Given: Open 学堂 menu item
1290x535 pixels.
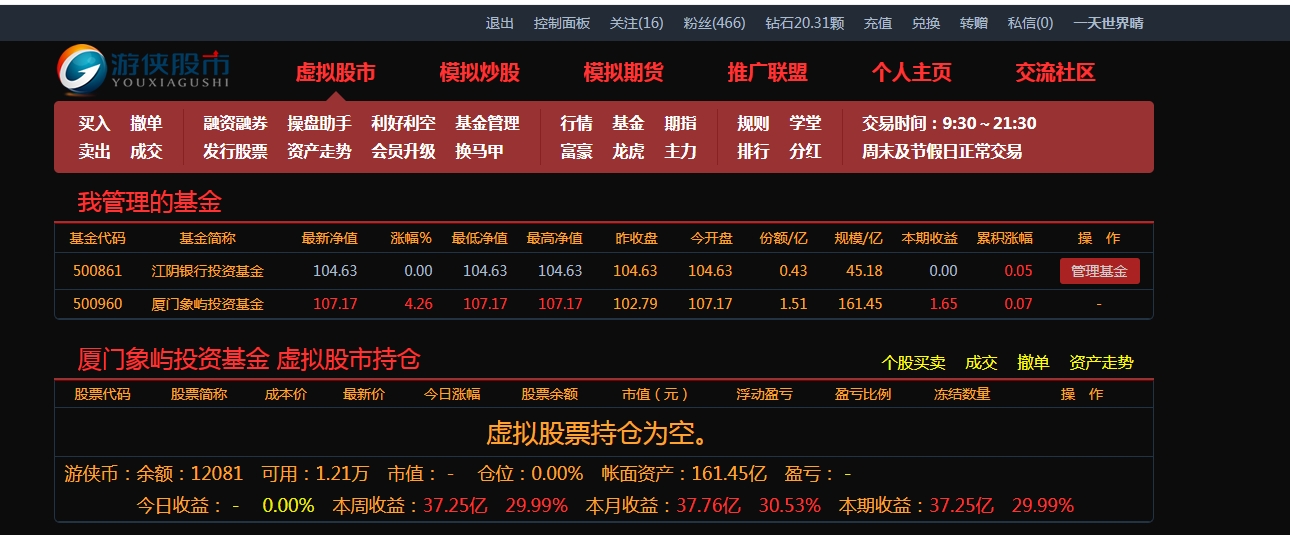Looking at the screenshot, I should click(805, 123).
